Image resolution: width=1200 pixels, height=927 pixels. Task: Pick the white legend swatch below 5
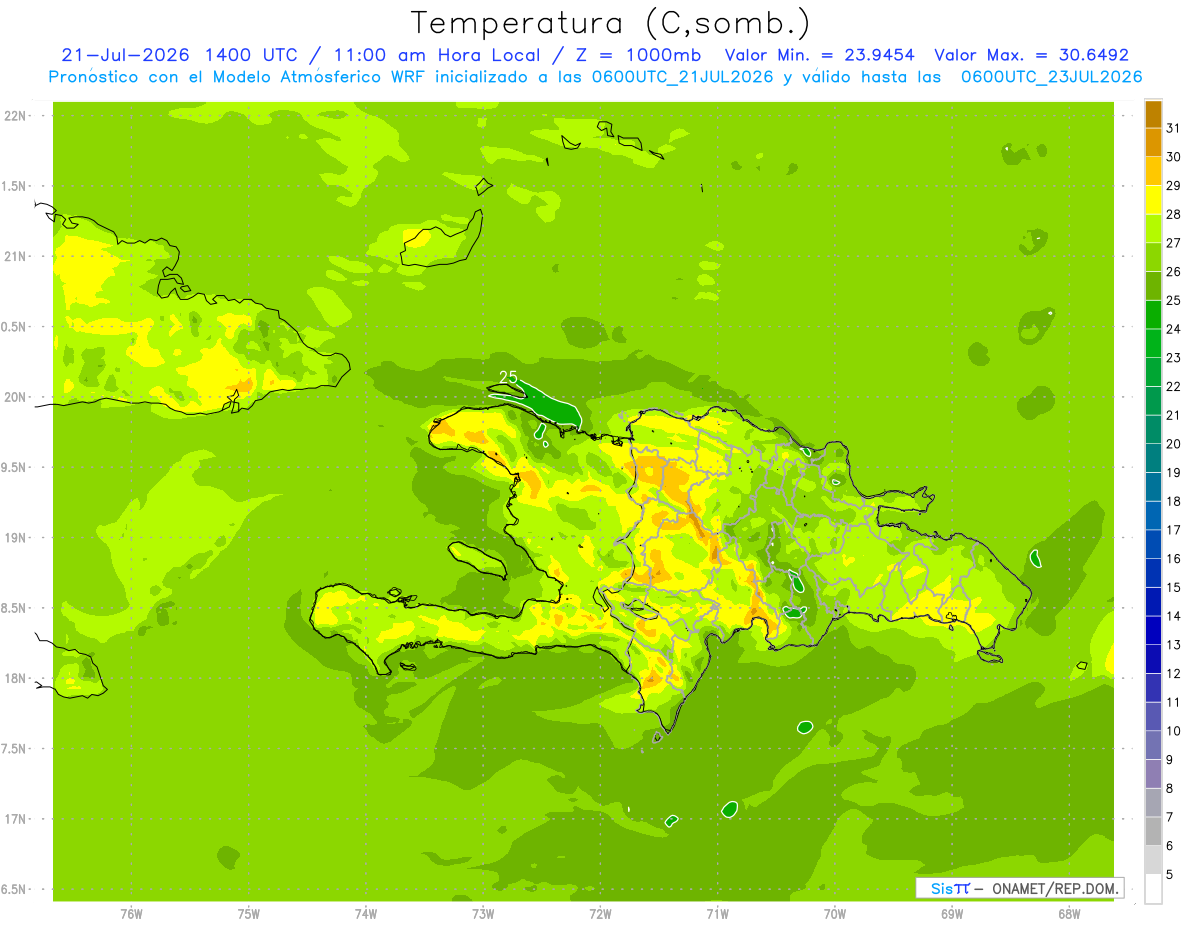(x=1153, y=889)
